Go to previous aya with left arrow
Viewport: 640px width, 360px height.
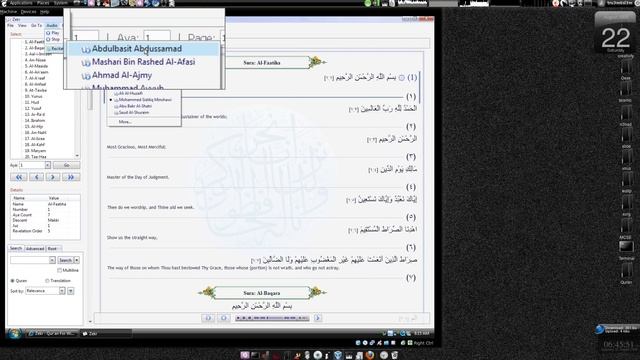[x=36, y=177]
